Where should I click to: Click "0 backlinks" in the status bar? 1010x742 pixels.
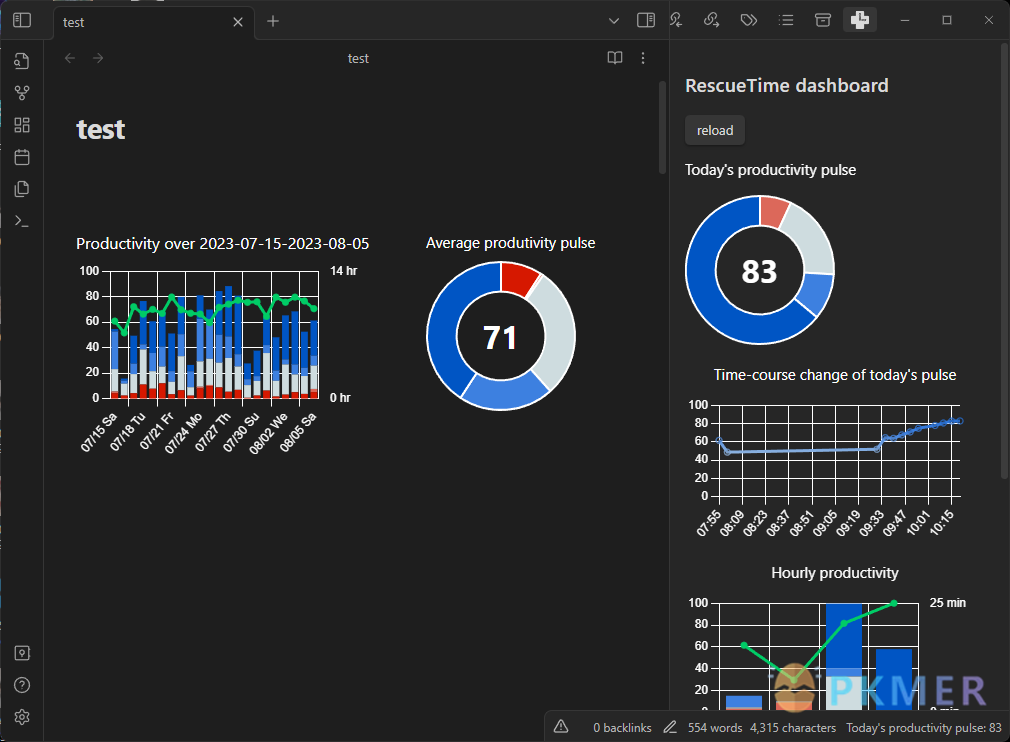pos(622,728)
